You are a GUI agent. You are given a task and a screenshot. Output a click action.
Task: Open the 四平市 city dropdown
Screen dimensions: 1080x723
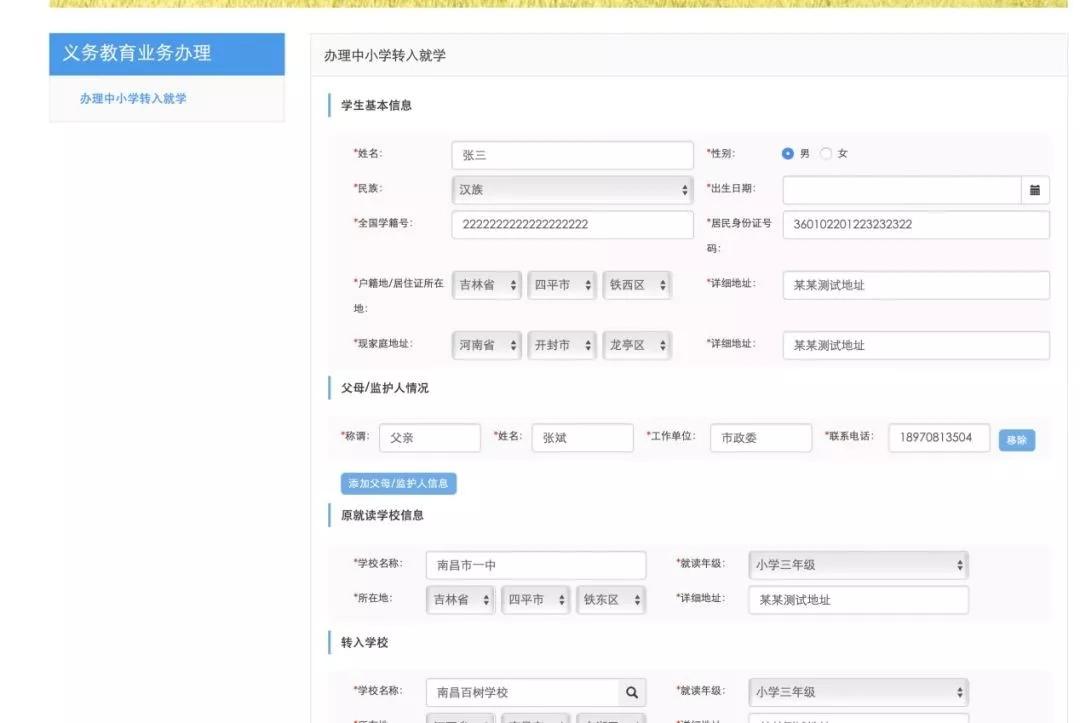click(561, 284)
